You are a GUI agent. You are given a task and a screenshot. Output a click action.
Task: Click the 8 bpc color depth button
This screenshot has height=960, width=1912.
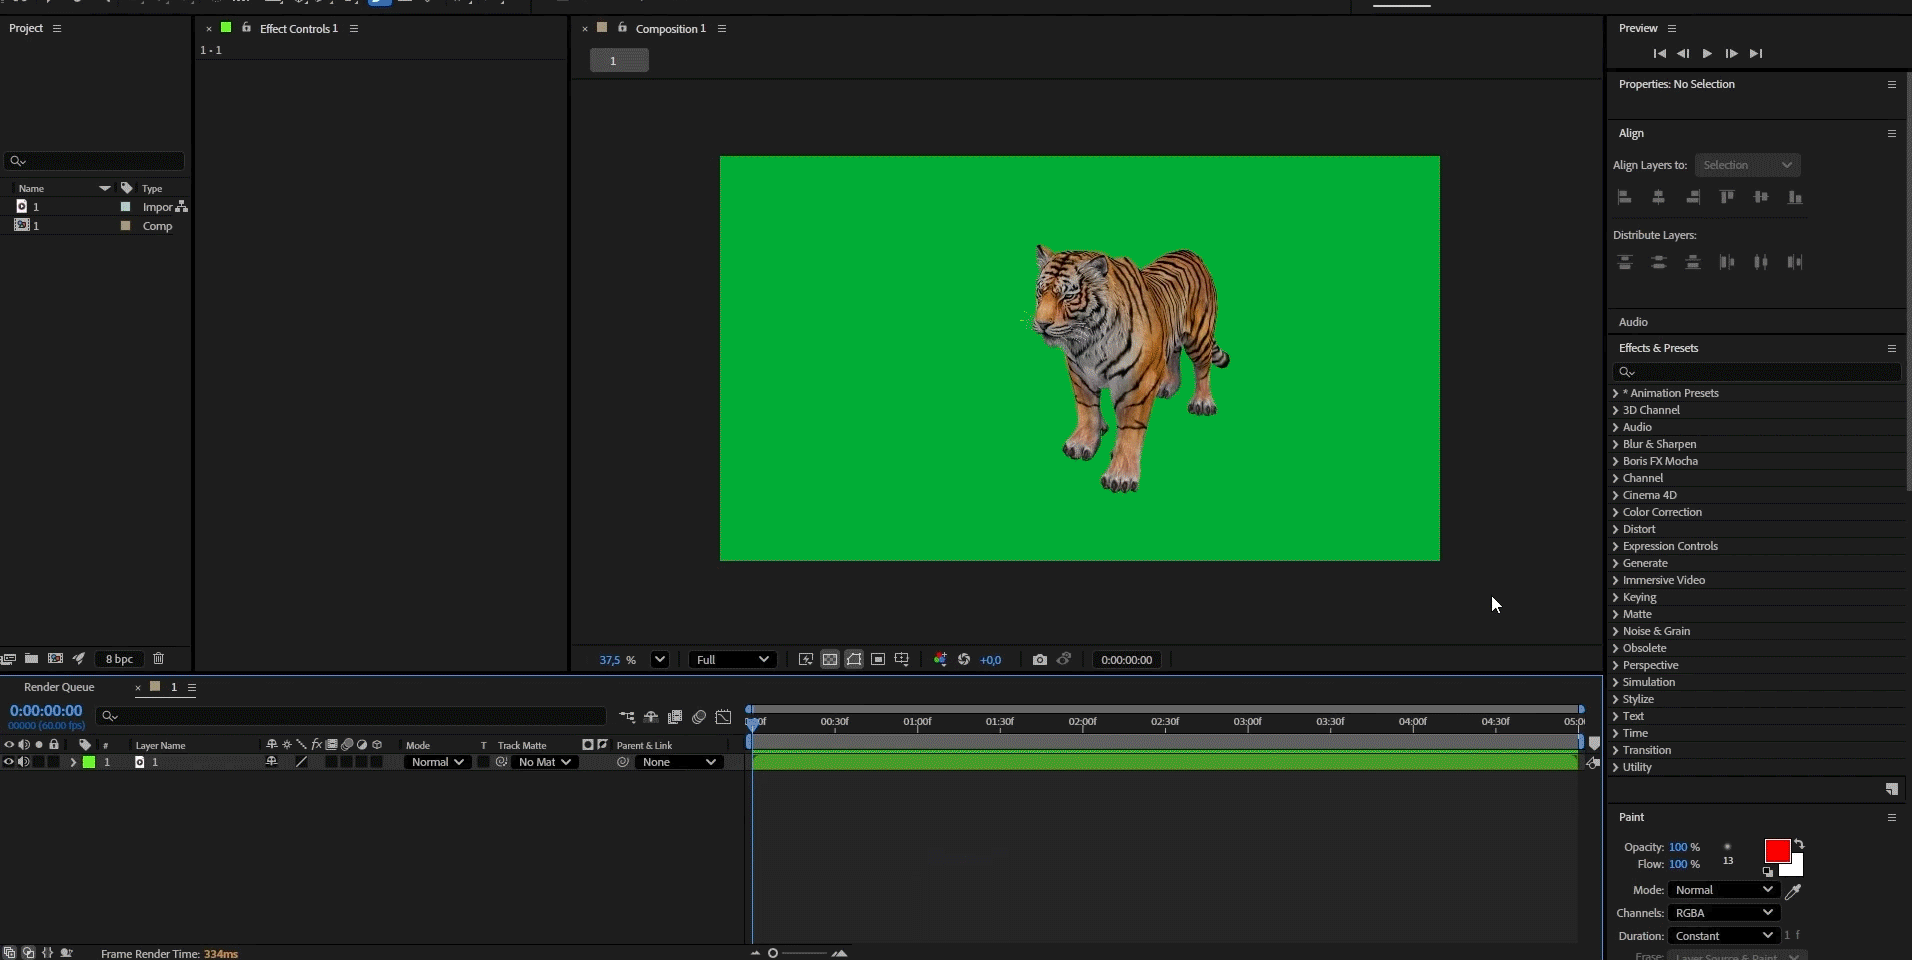(119, 659)
